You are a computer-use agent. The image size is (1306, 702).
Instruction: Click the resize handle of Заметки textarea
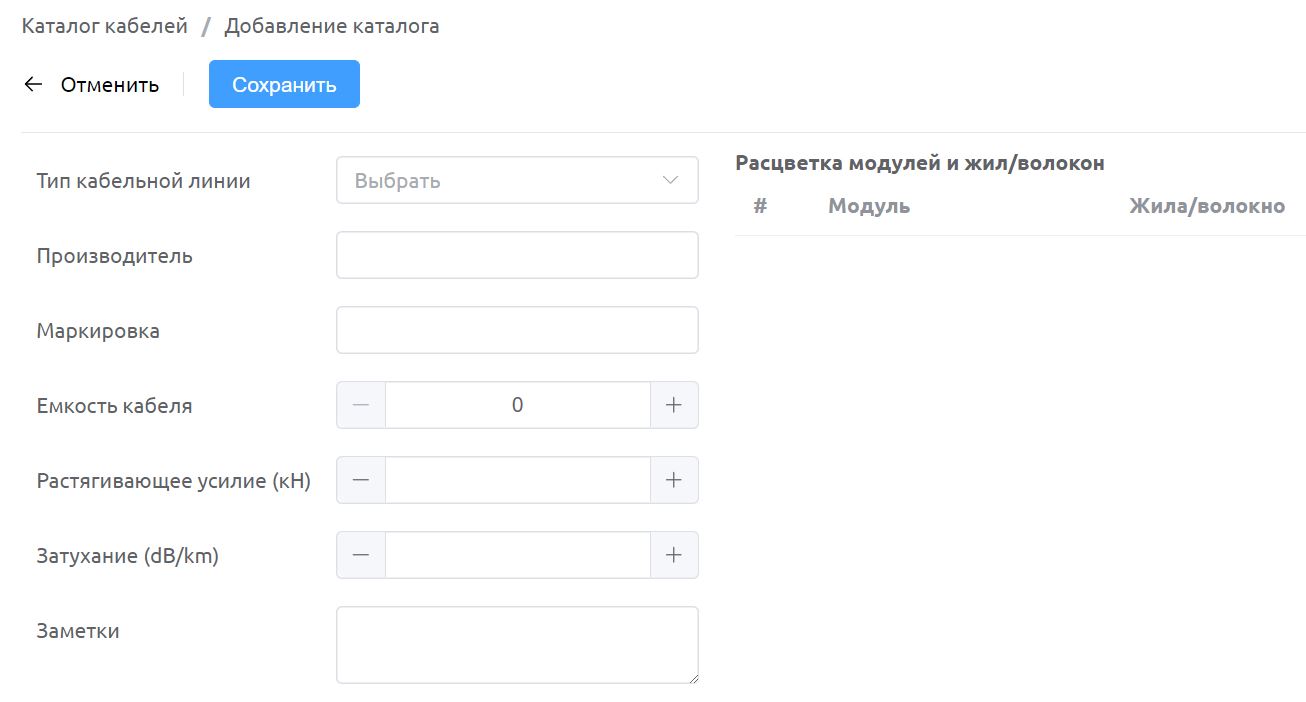pyautogui.click(x=692, y=678)
